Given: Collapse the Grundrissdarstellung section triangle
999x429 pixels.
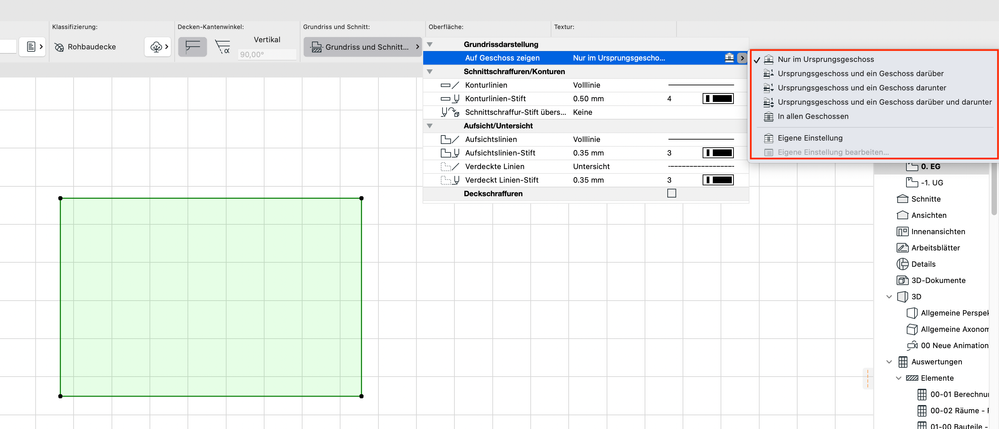Looking at the screenshot, I should coord(430,45).
